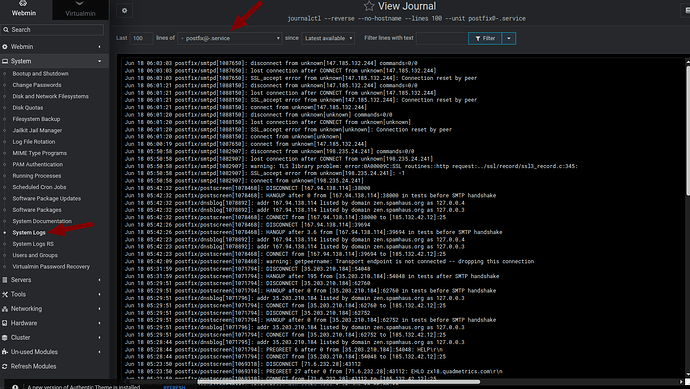Open Disk Quotas module

(28, 108)
